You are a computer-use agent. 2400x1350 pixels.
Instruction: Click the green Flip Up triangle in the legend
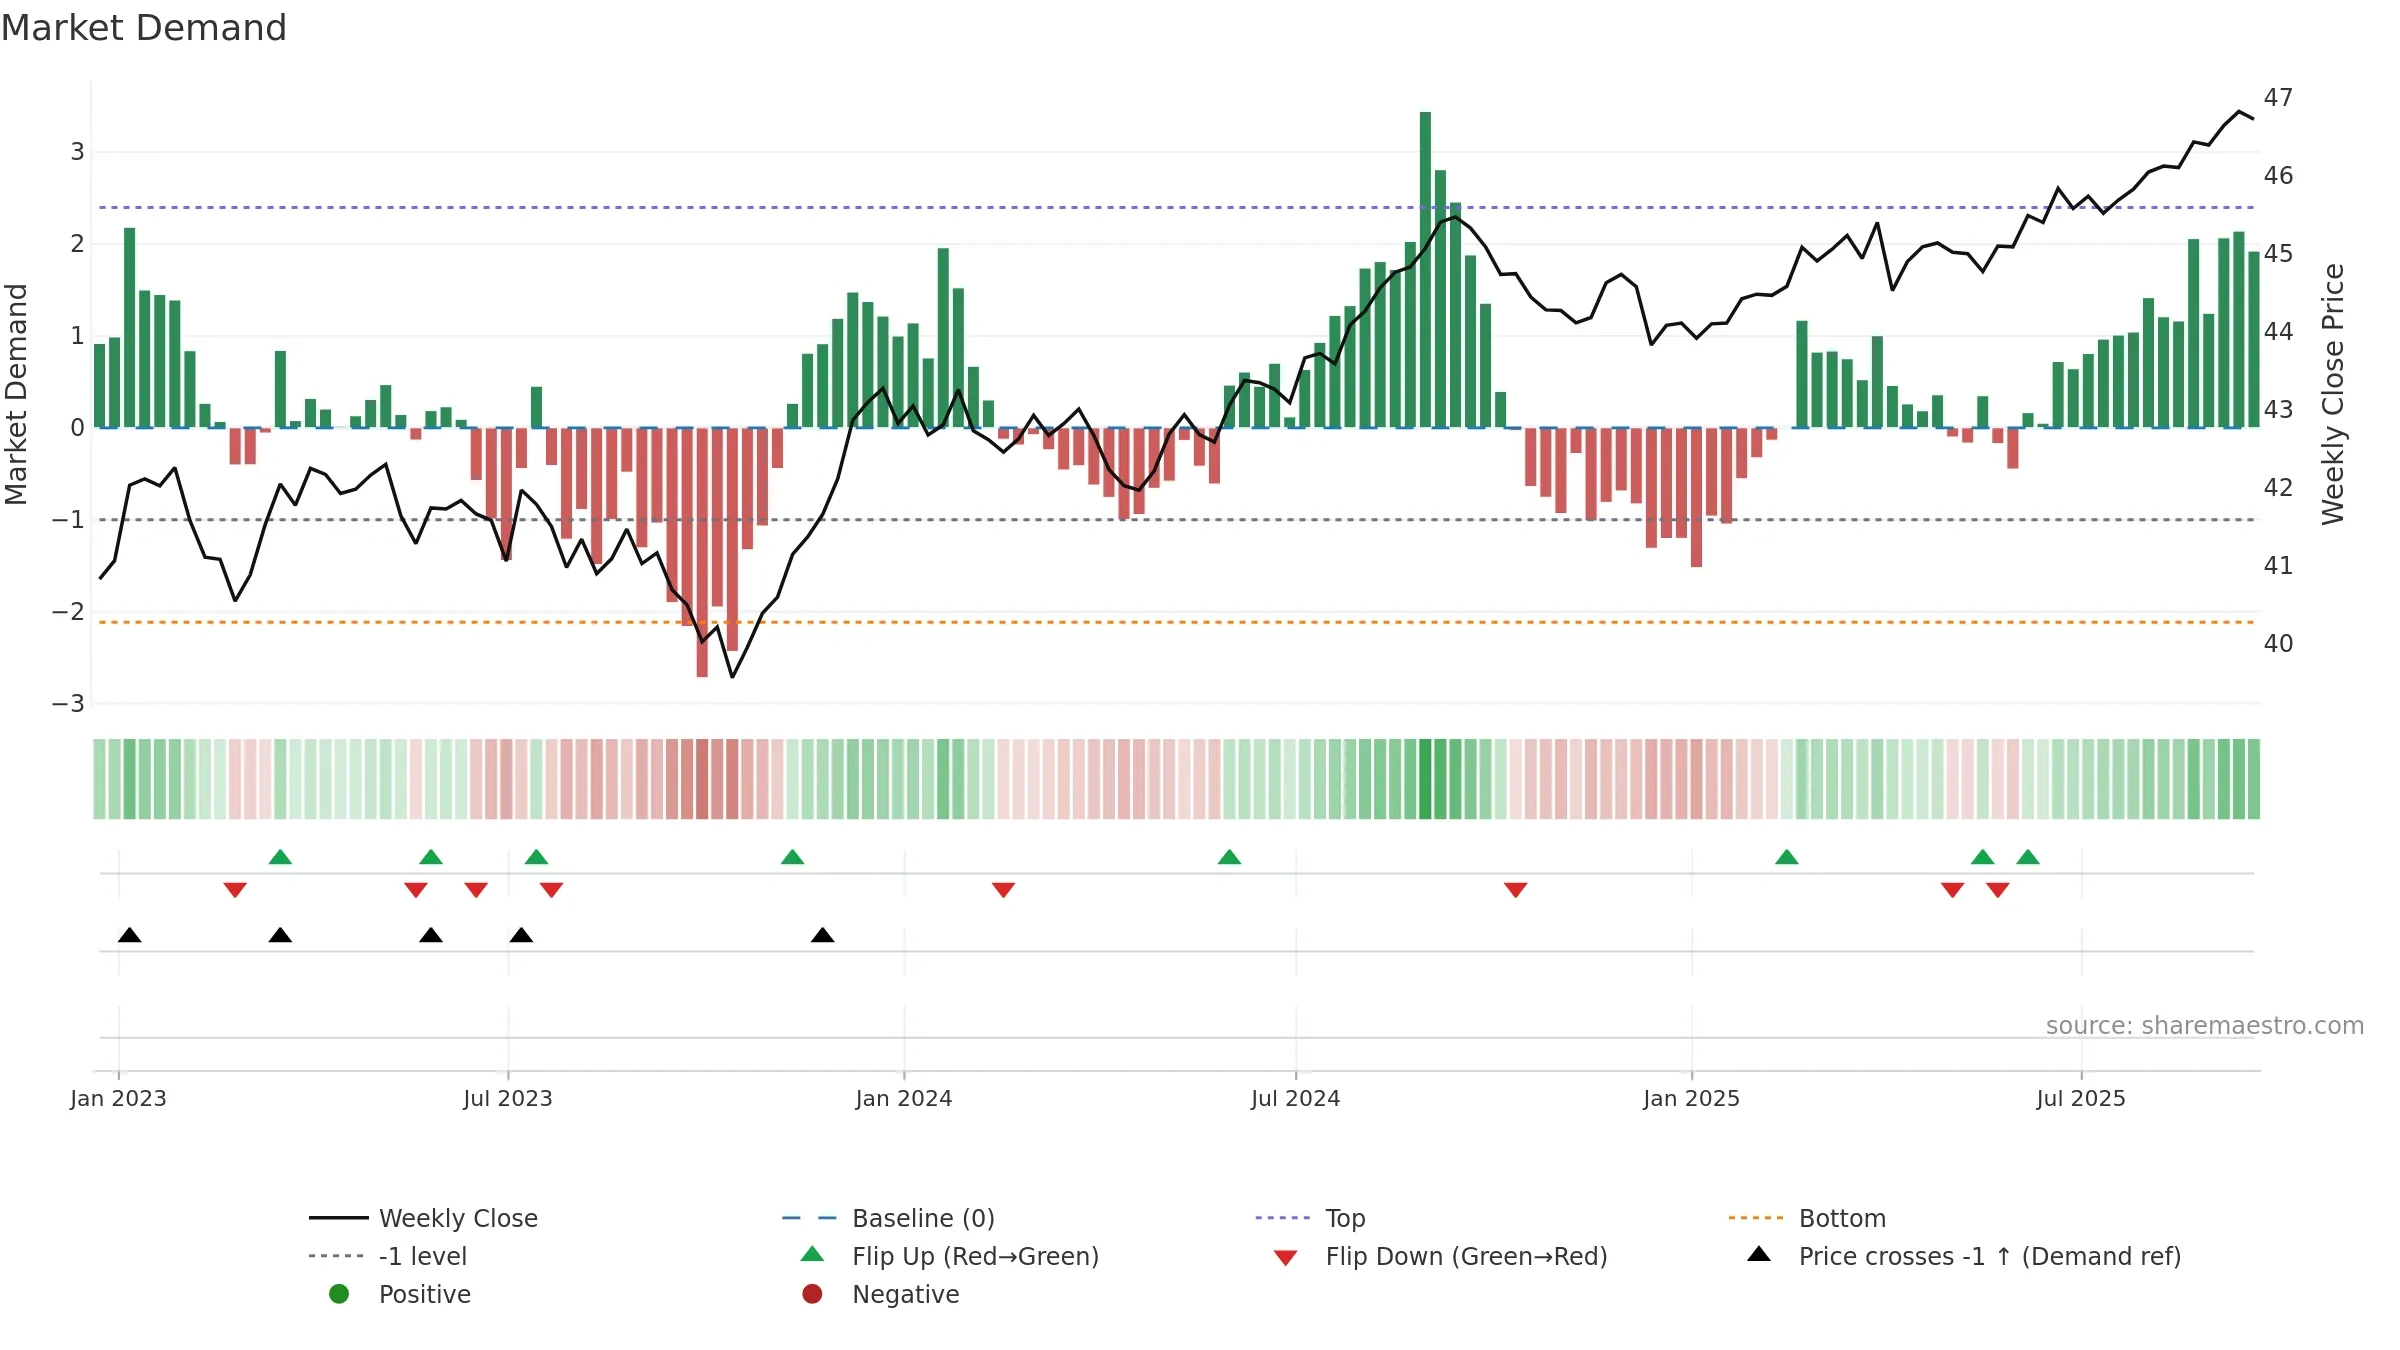point(813,1254)
